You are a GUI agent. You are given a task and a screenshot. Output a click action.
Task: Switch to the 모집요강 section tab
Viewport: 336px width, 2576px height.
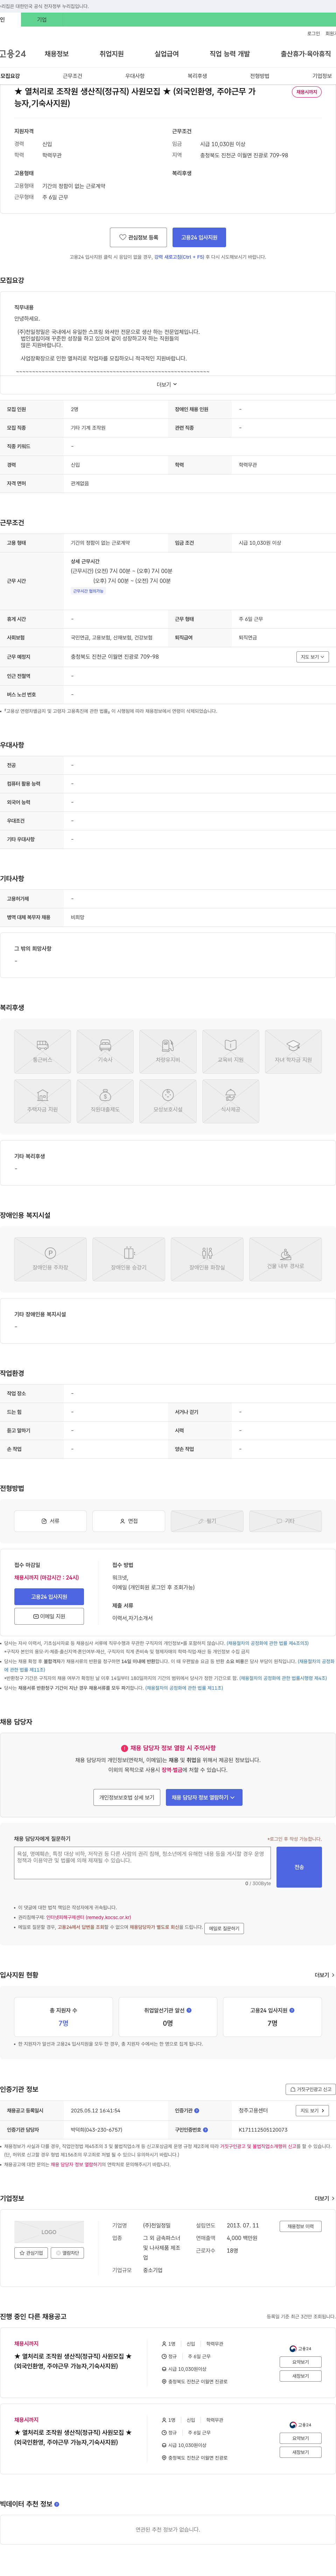10,76
